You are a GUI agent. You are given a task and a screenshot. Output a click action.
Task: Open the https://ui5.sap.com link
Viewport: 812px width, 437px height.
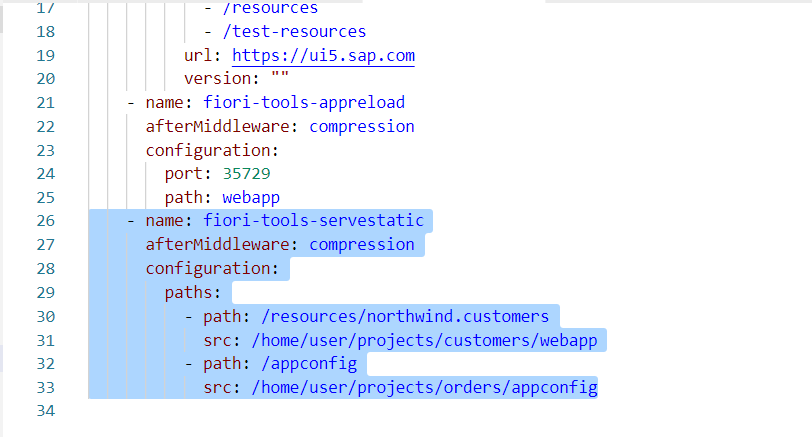[323, 55]
